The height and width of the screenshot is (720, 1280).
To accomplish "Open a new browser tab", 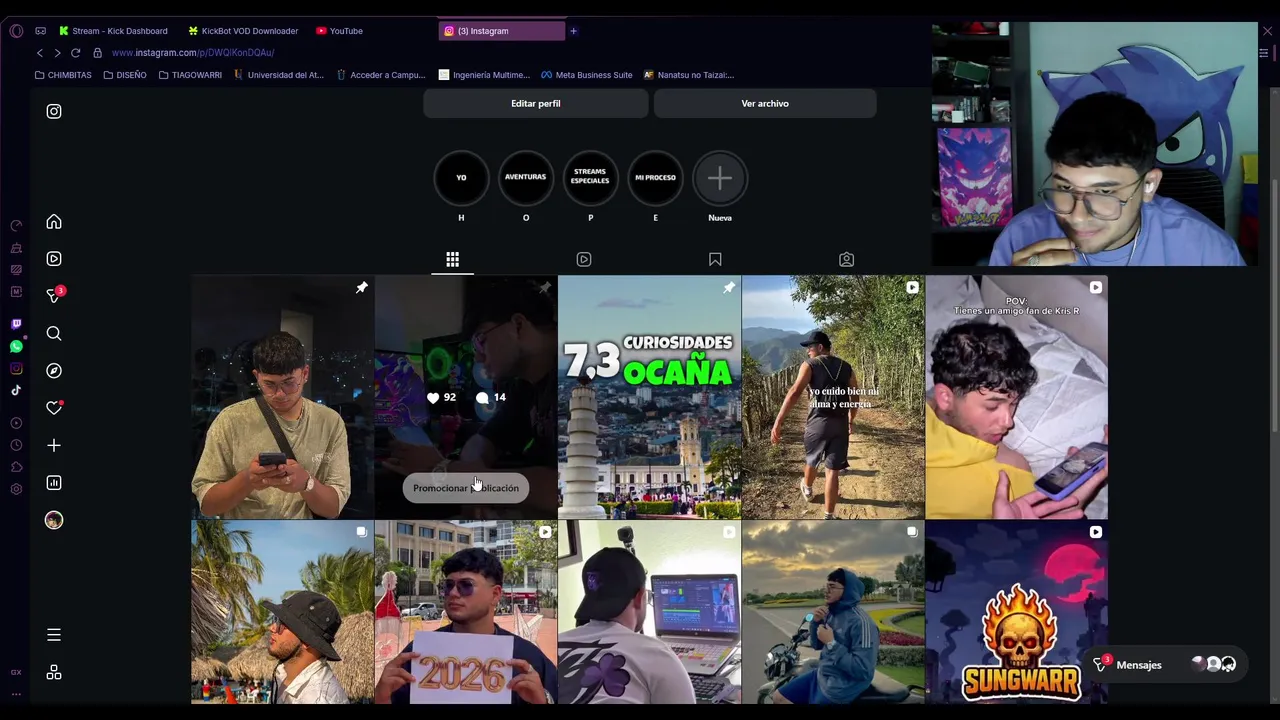I will tap(573, 31).
